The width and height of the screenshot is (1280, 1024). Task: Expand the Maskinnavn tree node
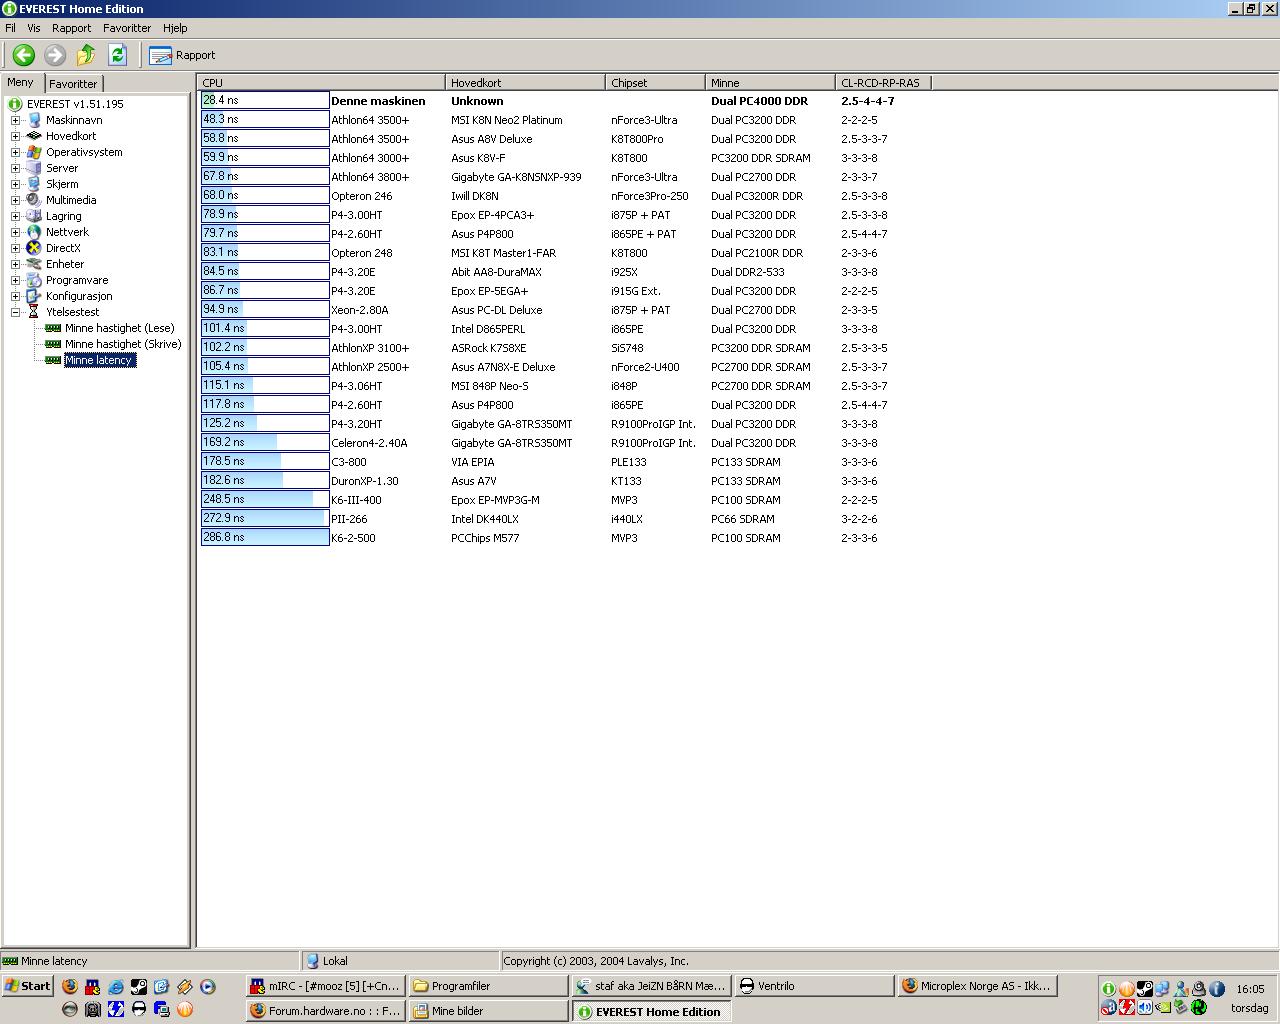pyautogui.click(x=15, y=120)
